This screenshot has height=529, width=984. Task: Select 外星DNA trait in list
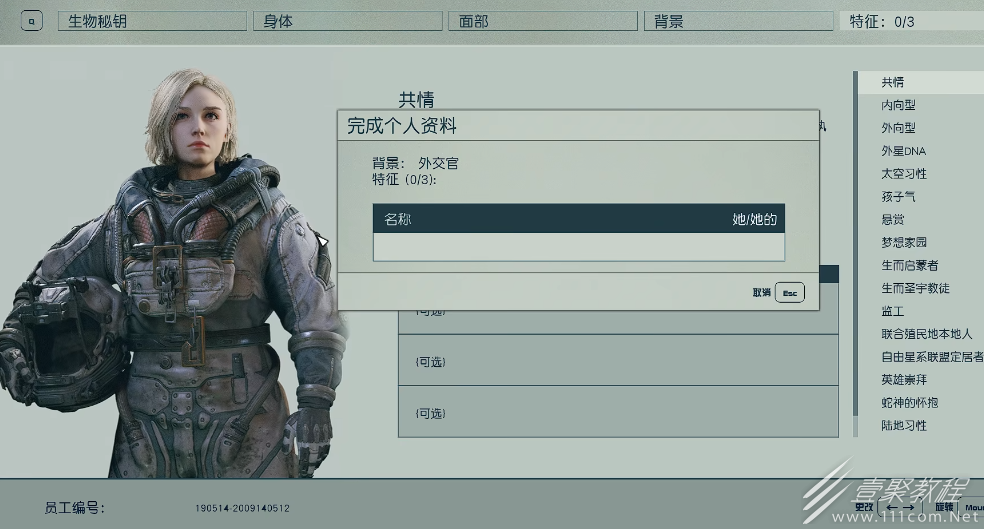903,151
